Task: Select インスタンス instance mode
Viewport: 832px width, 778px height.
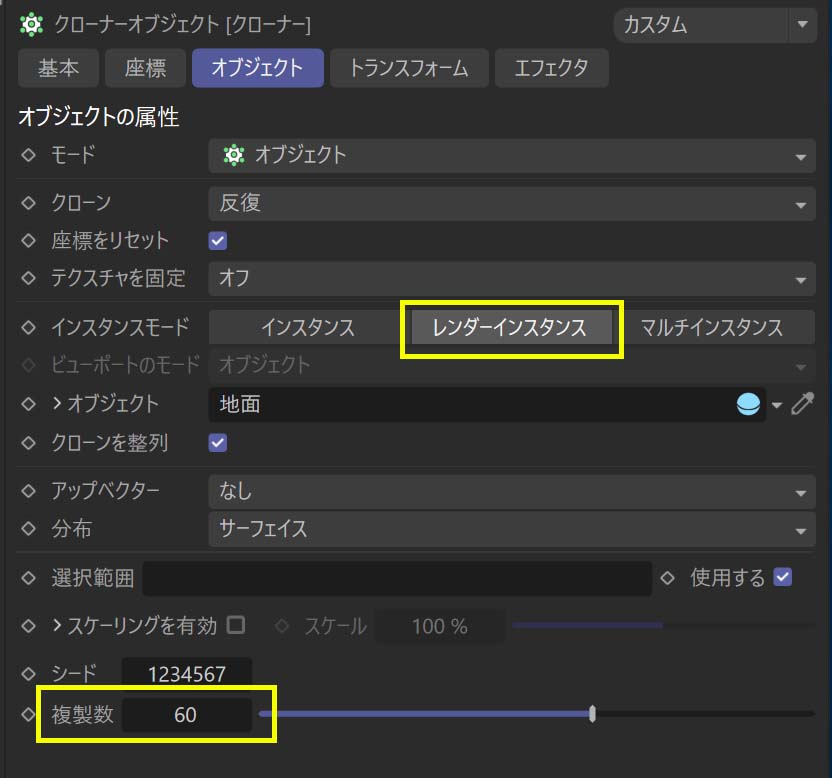Action: tap(308, 327)
